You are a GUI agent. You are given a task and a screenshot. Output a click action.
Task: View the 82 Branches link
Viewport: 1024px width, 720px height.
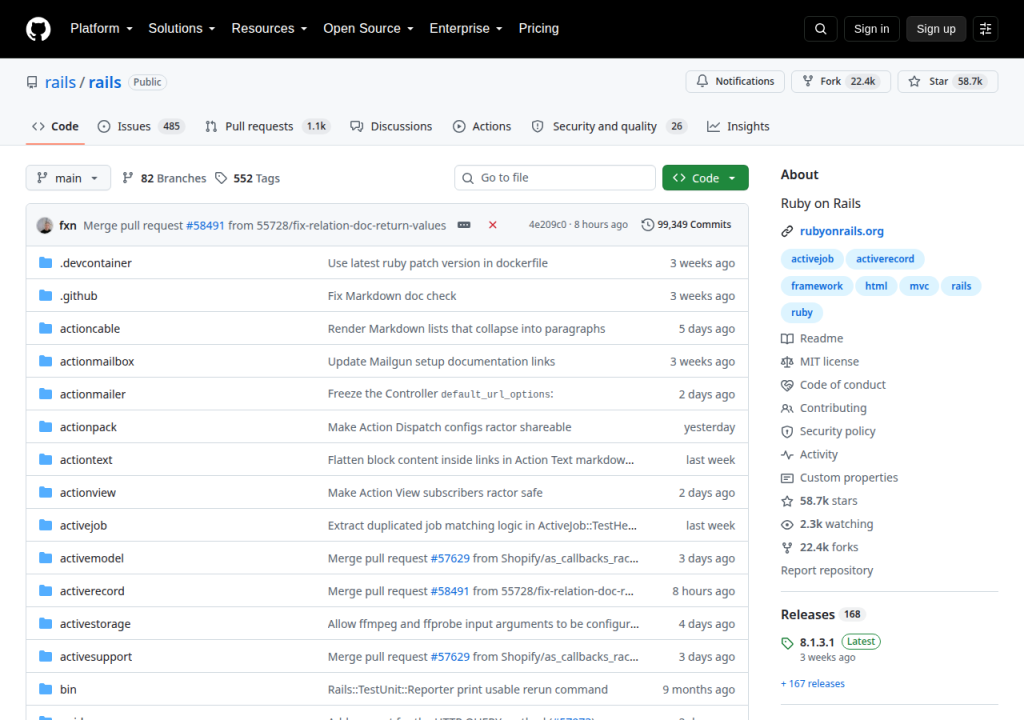(164, 178)
